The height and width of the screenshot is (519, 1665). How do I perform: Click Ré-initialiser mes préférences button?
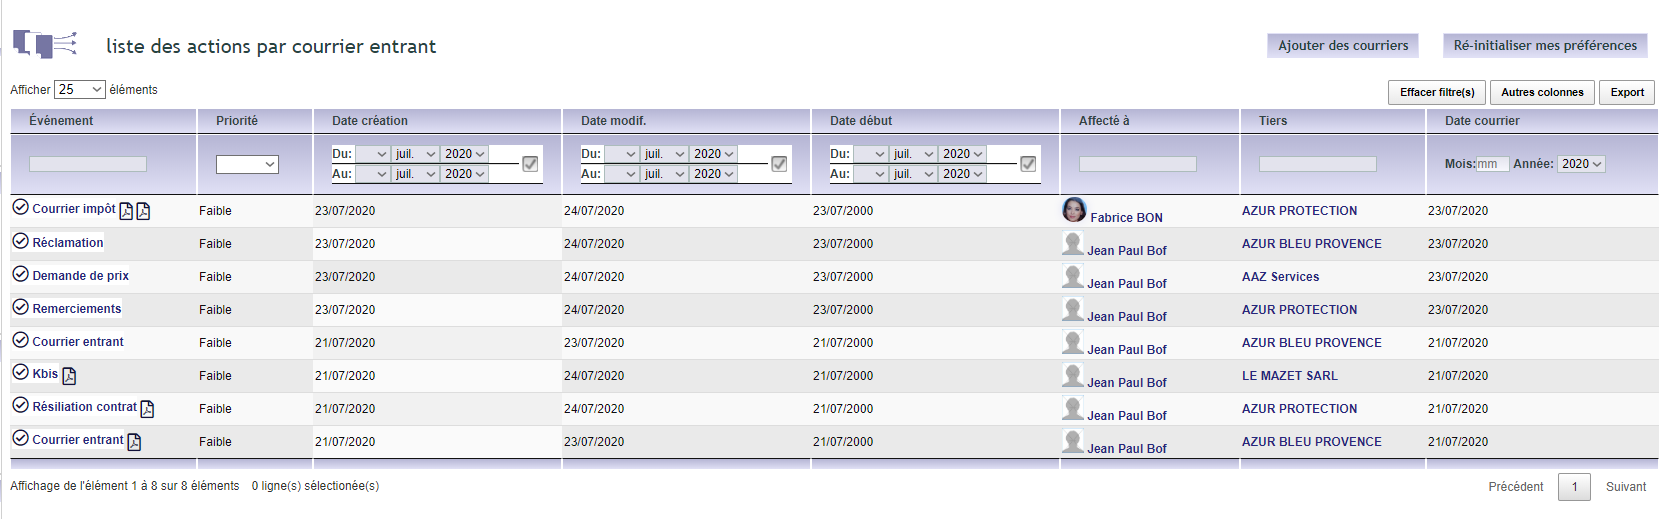point(1545,46)
